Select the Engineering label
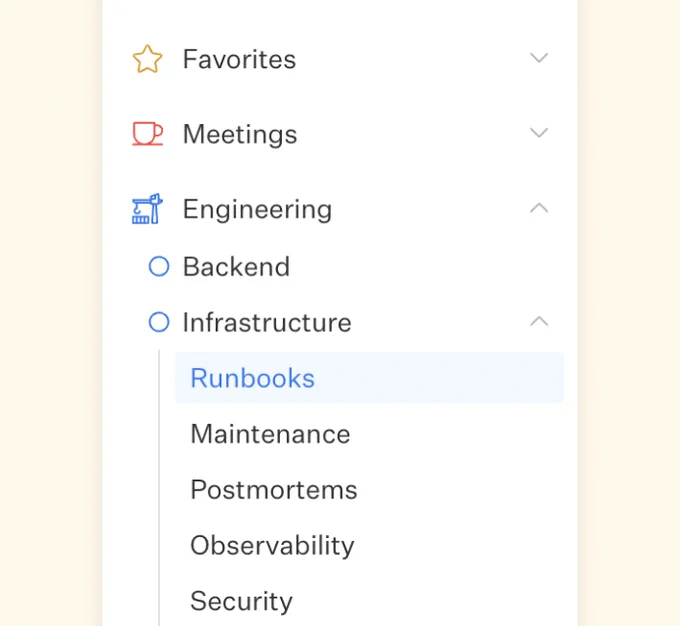Image resolution: width=680 pixels, height=626 pixels. 257,210
